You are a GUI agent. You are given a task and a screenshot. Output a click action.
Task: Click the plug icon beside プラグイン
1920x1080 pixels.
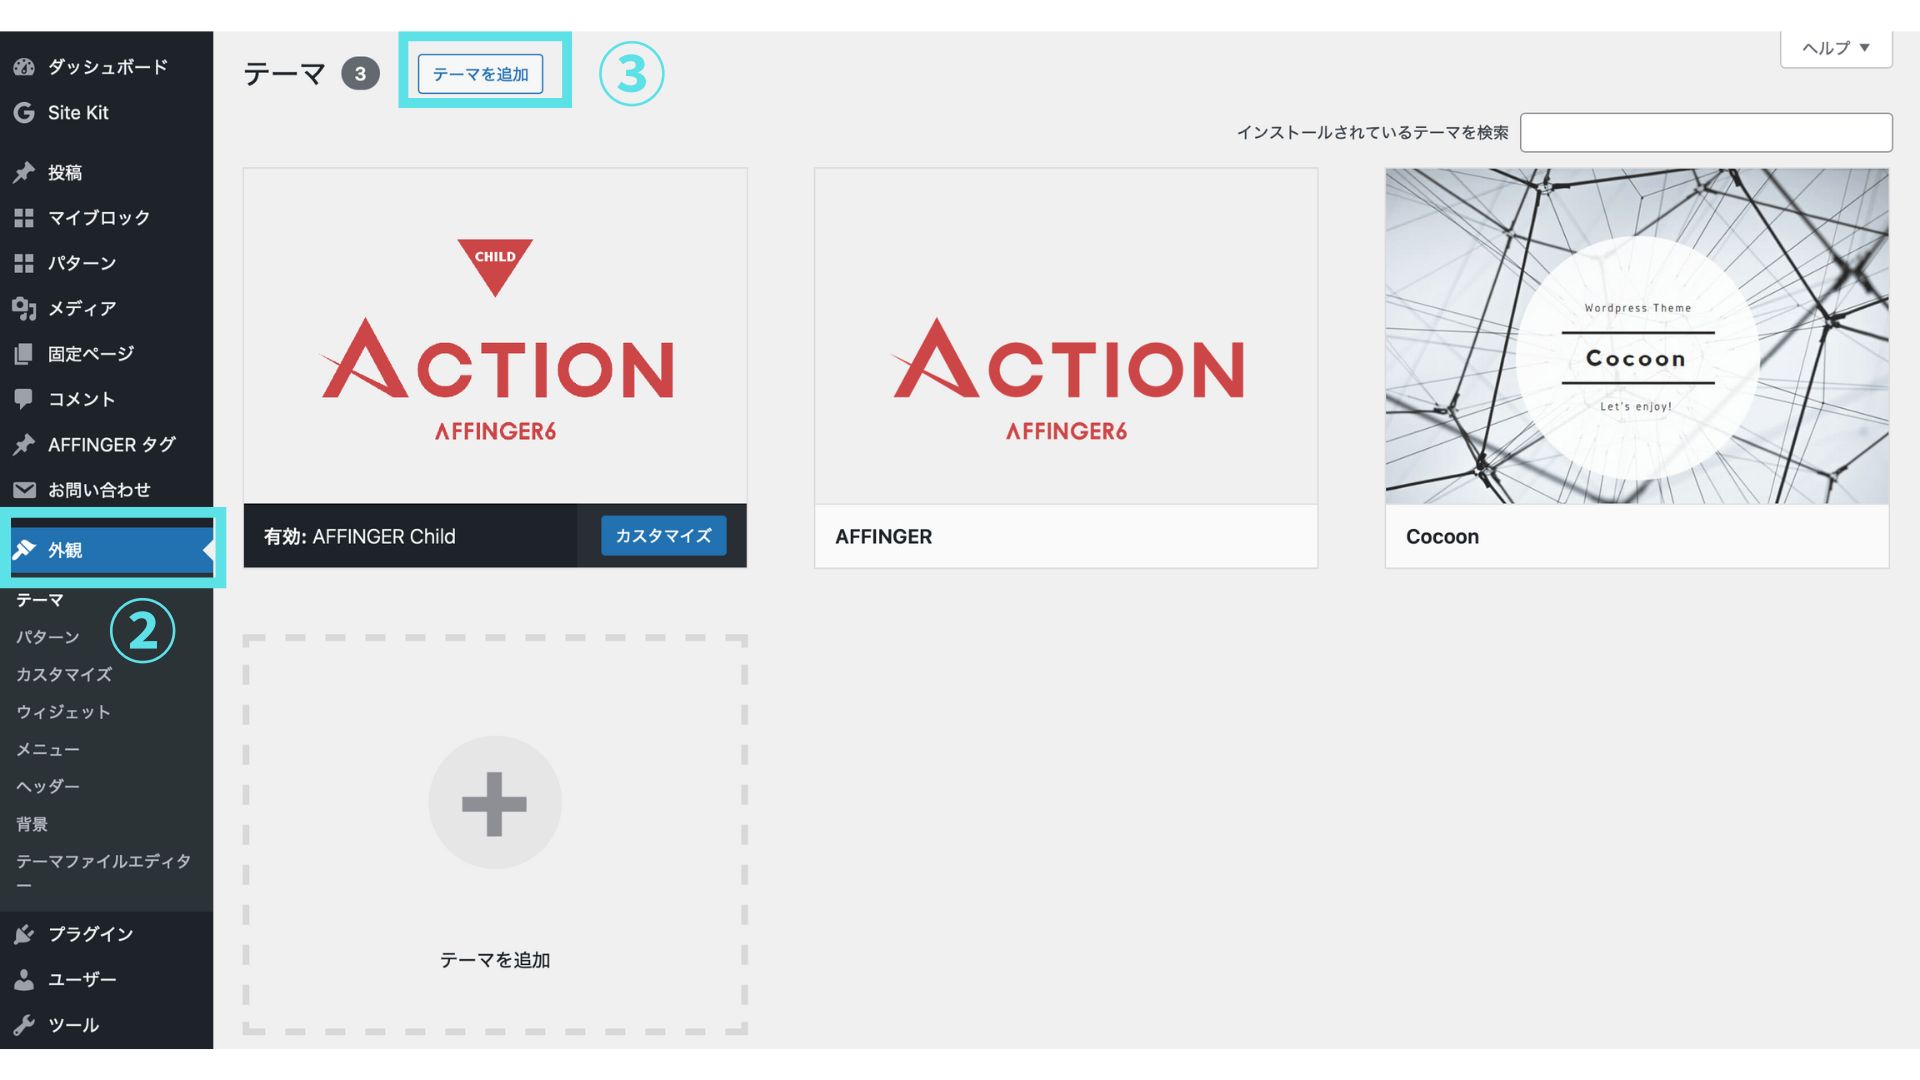[24, 934]
